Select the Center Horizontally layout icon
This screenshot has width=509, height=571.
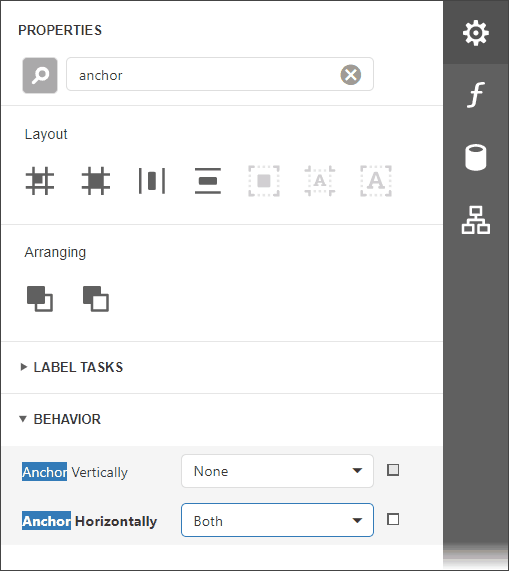click(152, 181)
